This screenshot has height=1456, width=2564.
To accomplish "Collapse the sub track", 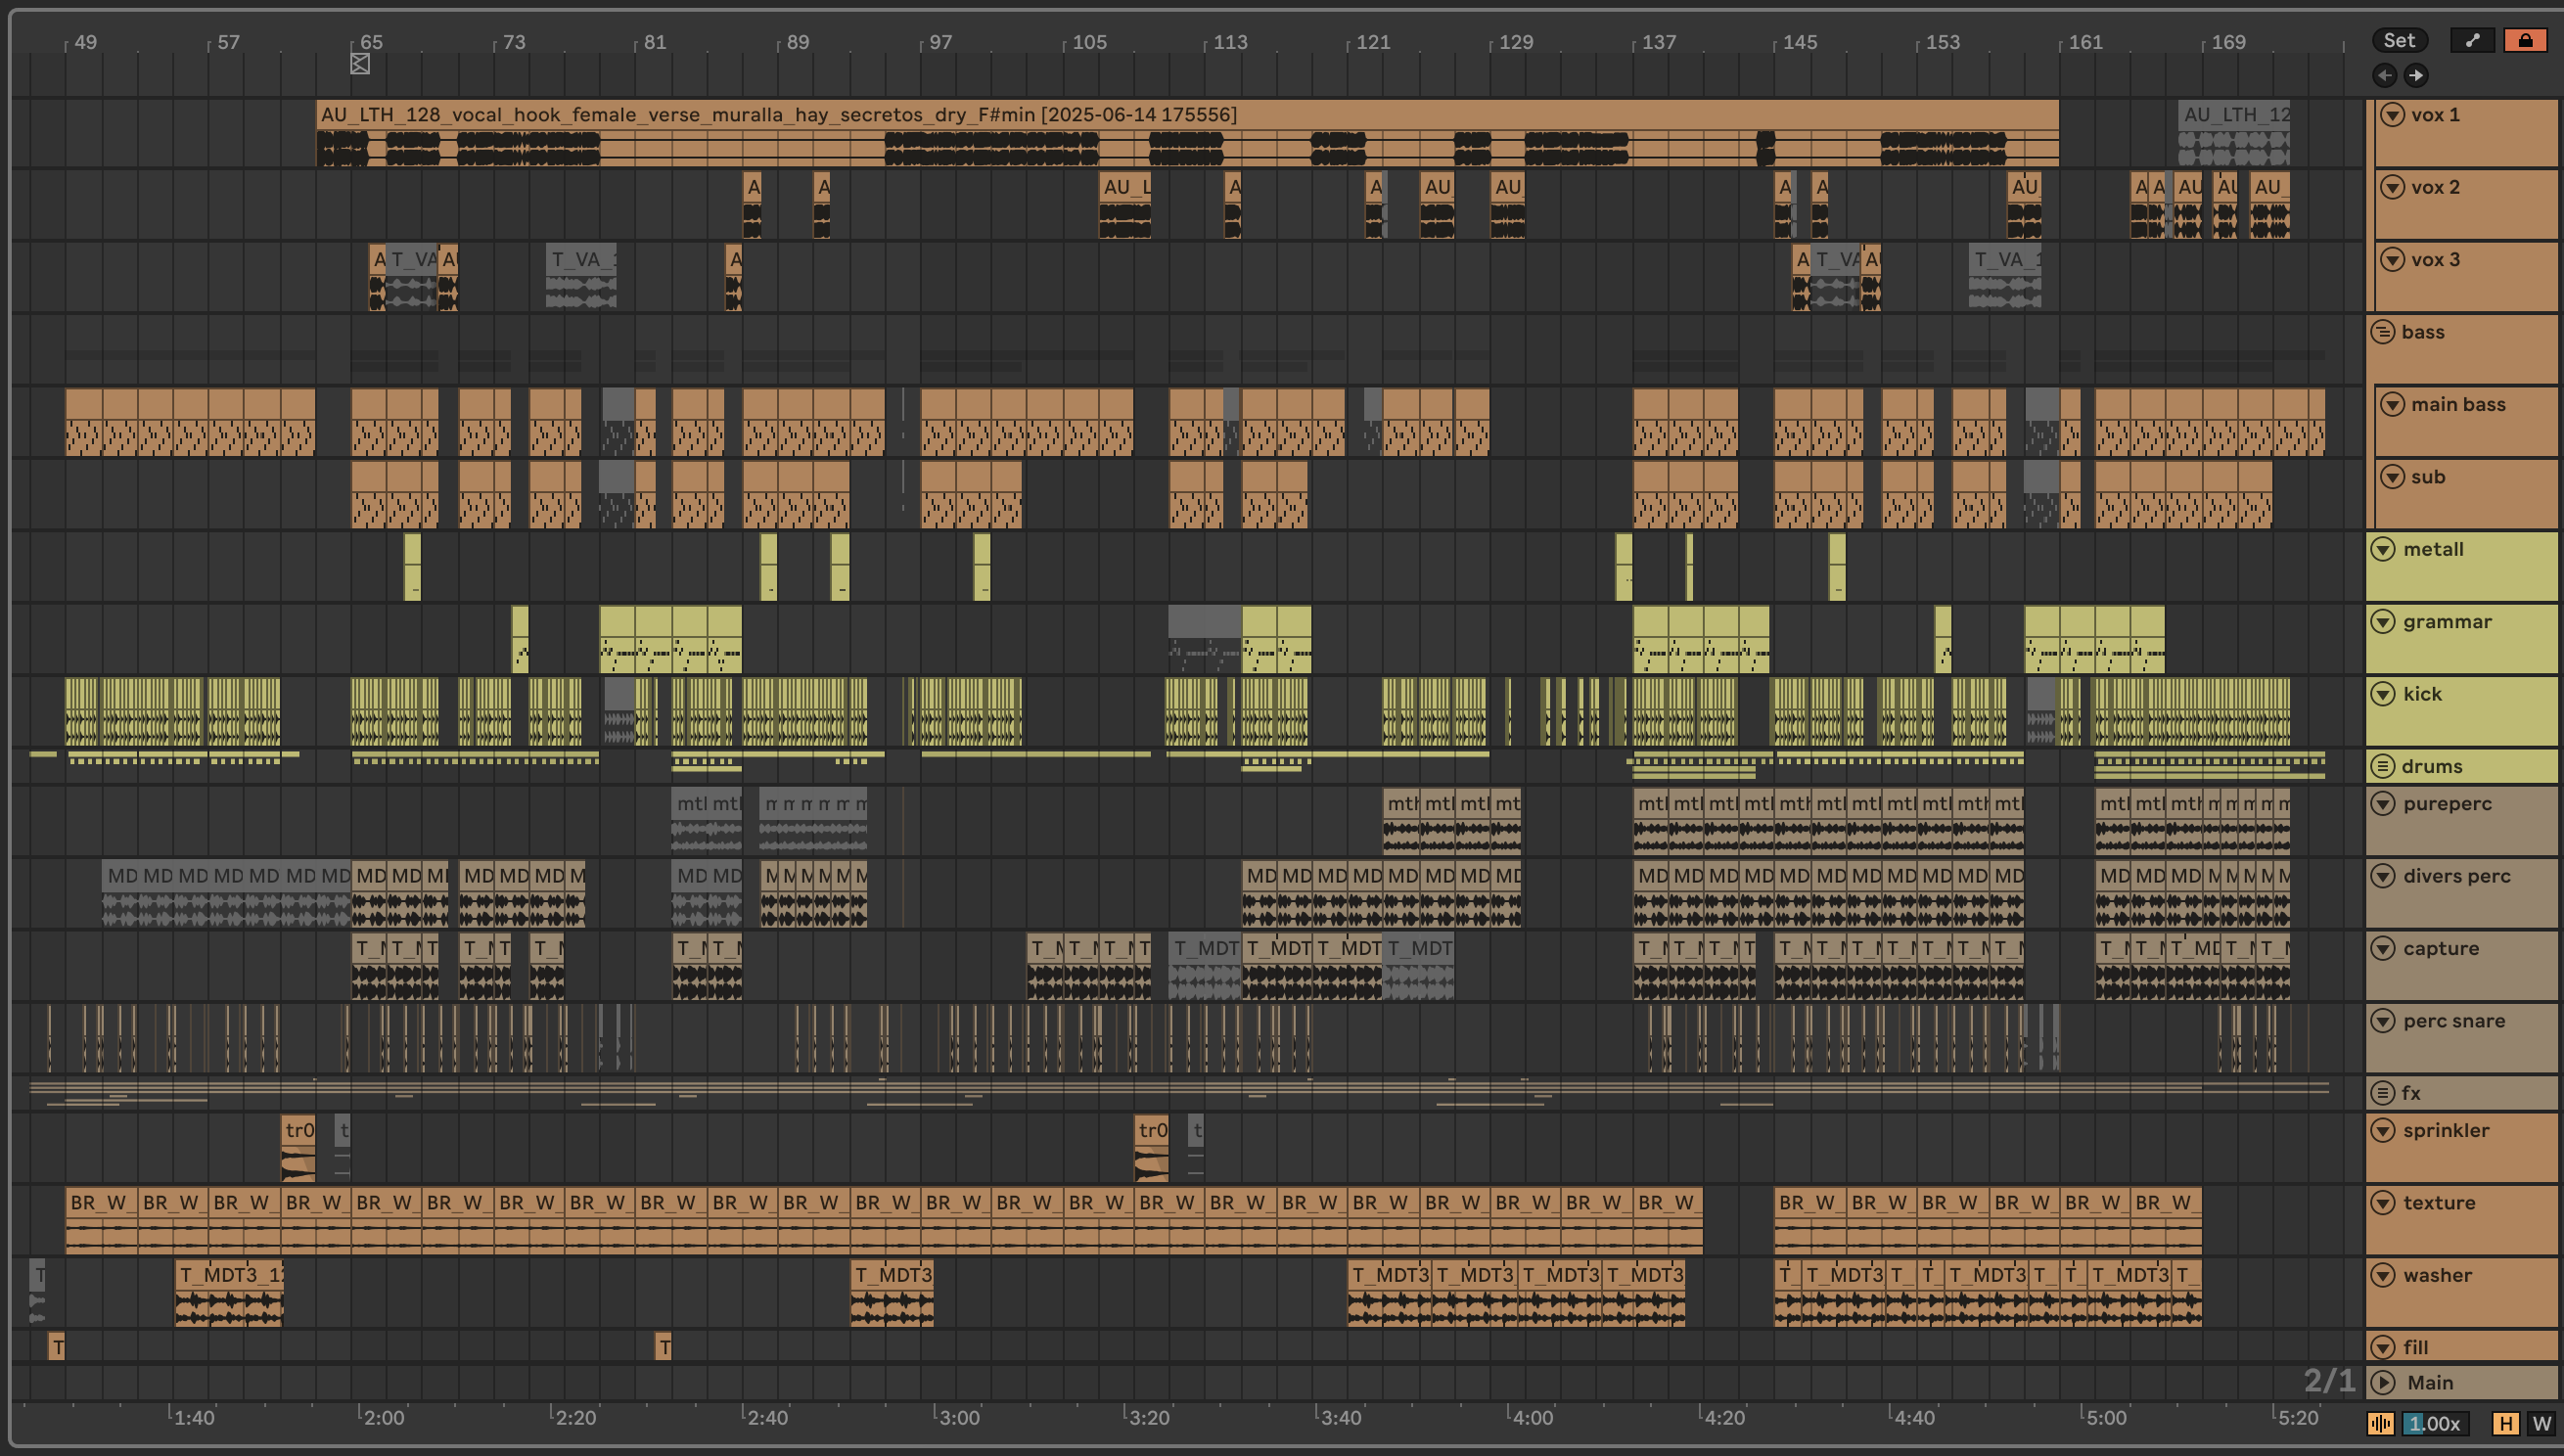I will tap(2392, 477).
